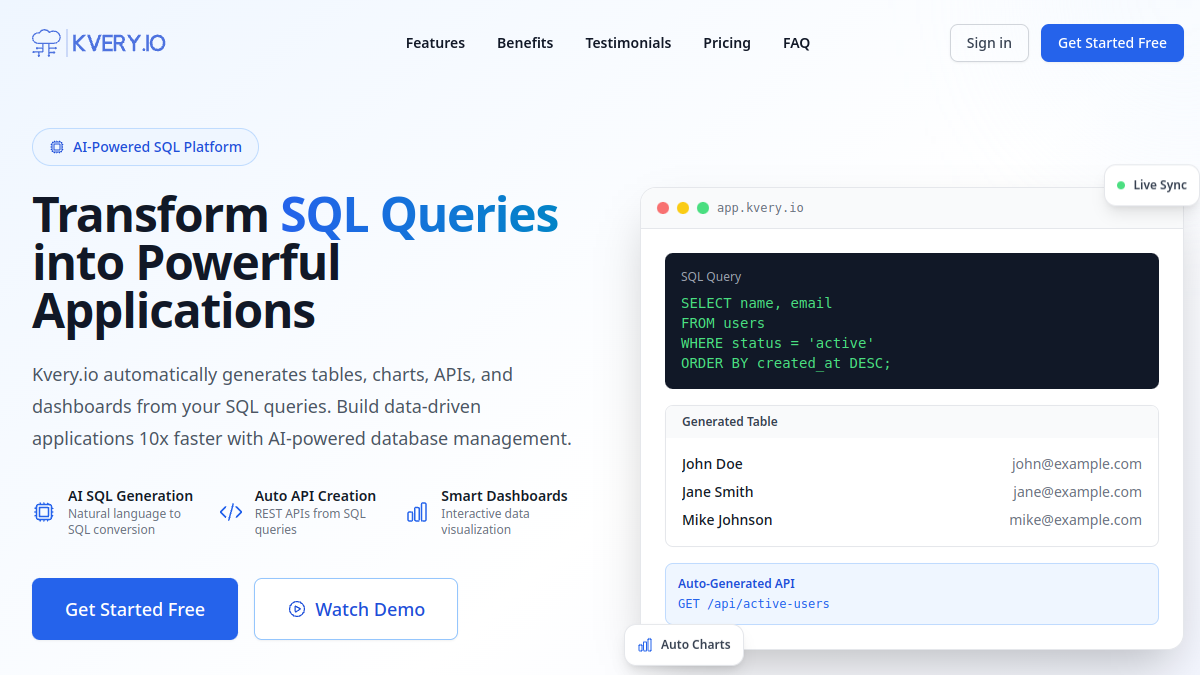Click the play icon in Watch Demo
1200x675 pixels.
pos(297,609)
